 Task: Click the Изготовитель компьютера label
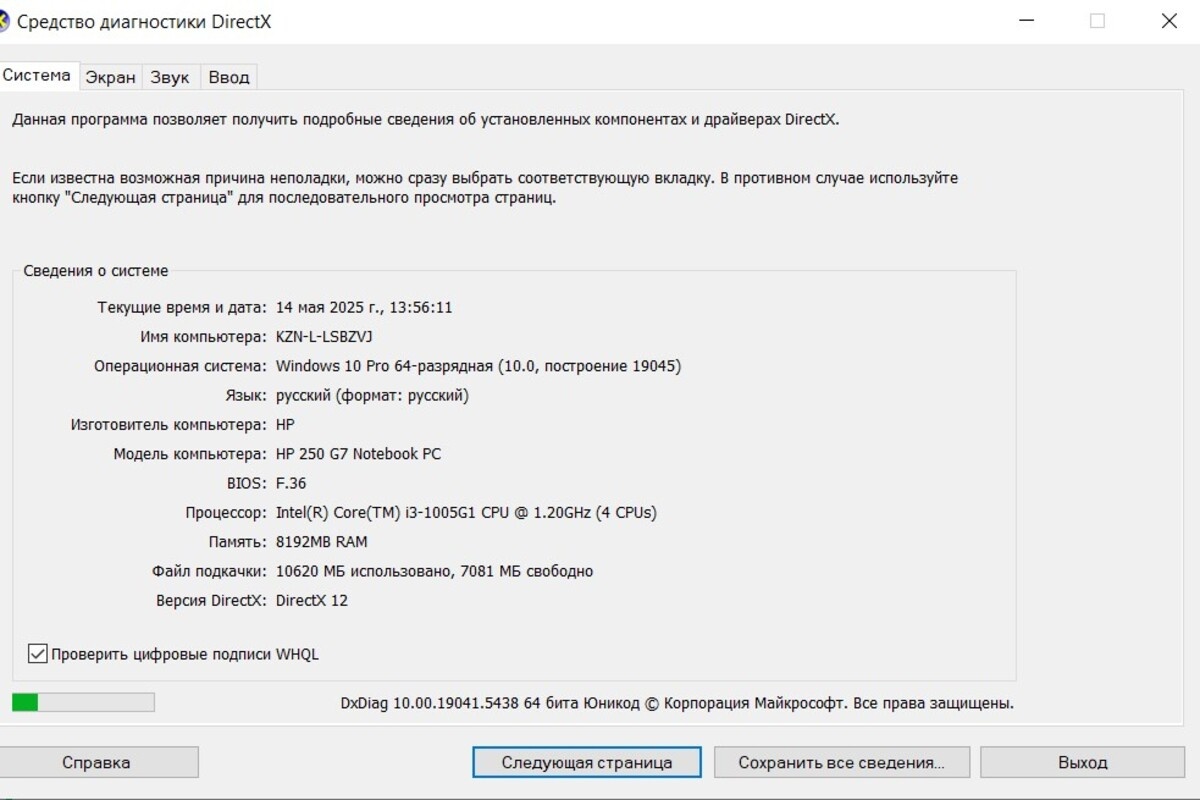point(169,425)
